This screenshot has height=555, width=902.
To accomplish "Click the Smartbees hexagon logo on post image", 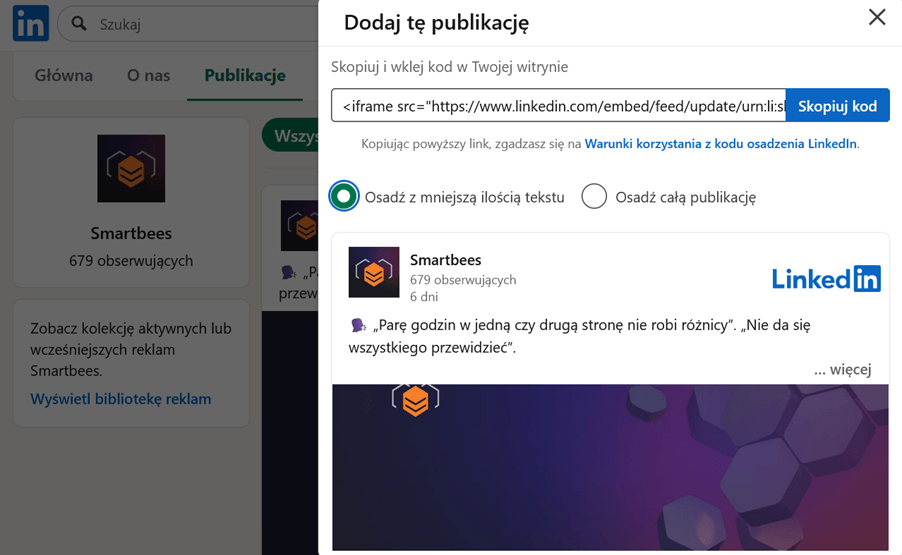I will coord(415,400).
